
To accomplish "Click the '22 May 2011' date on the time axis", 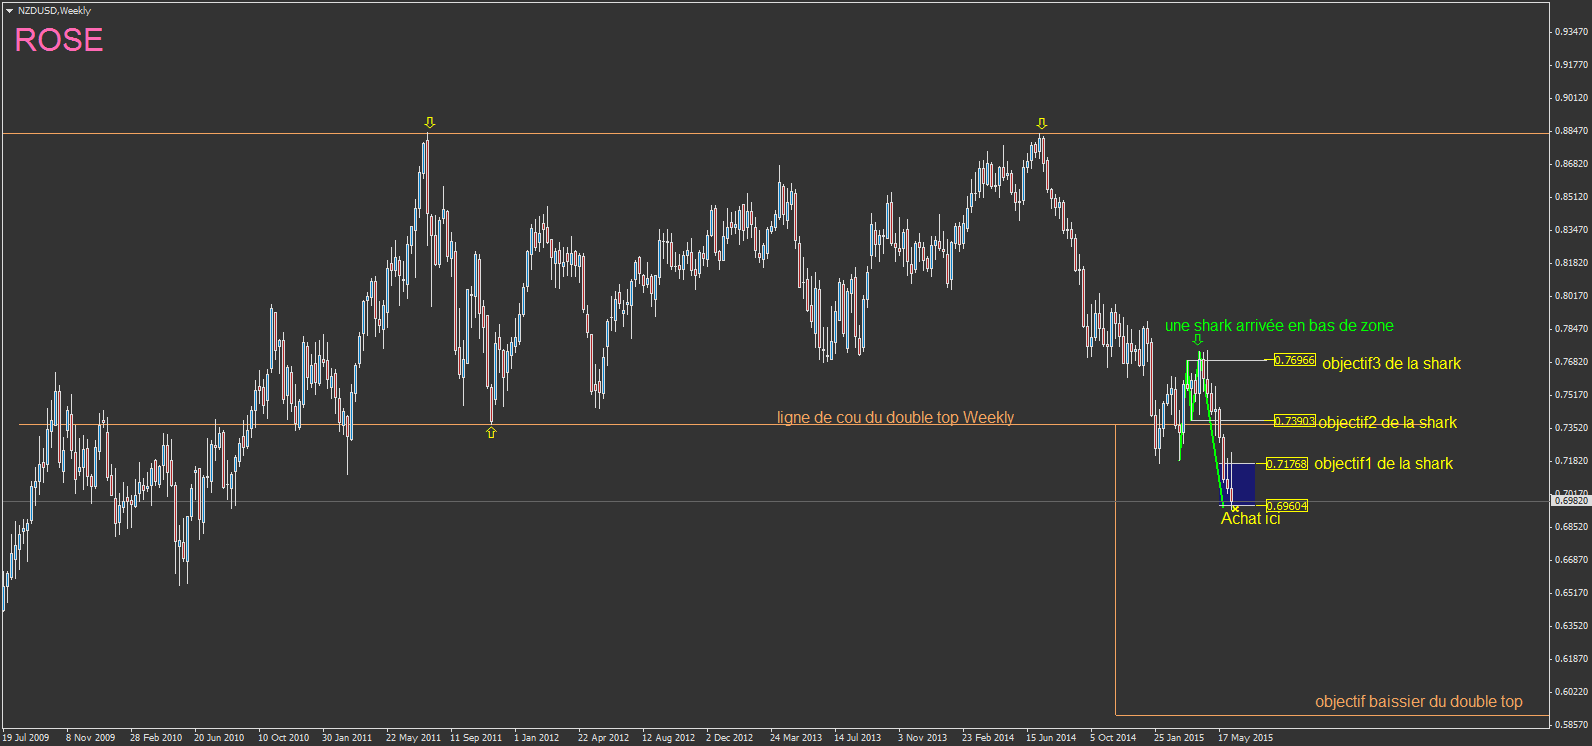I will pos(414,738).
